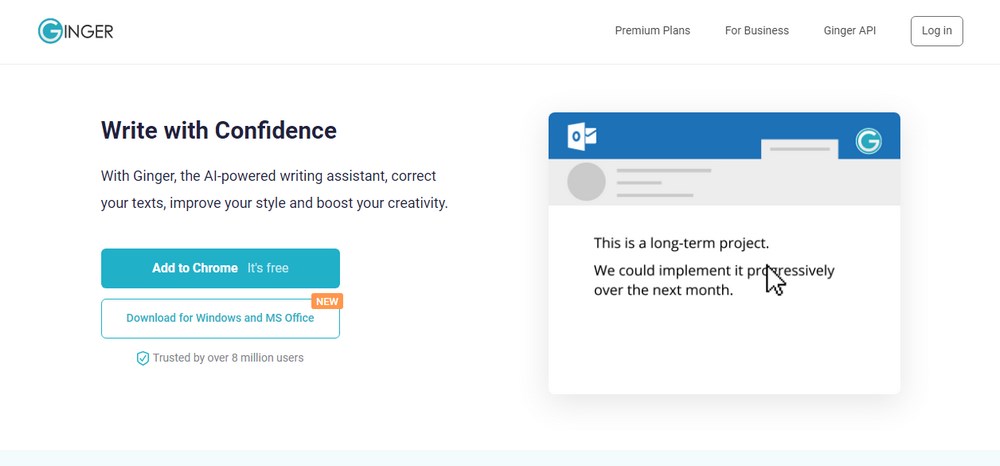Click the Outlook icon in the demo window
Screen dimensions: 1000x466
point(582,137)
